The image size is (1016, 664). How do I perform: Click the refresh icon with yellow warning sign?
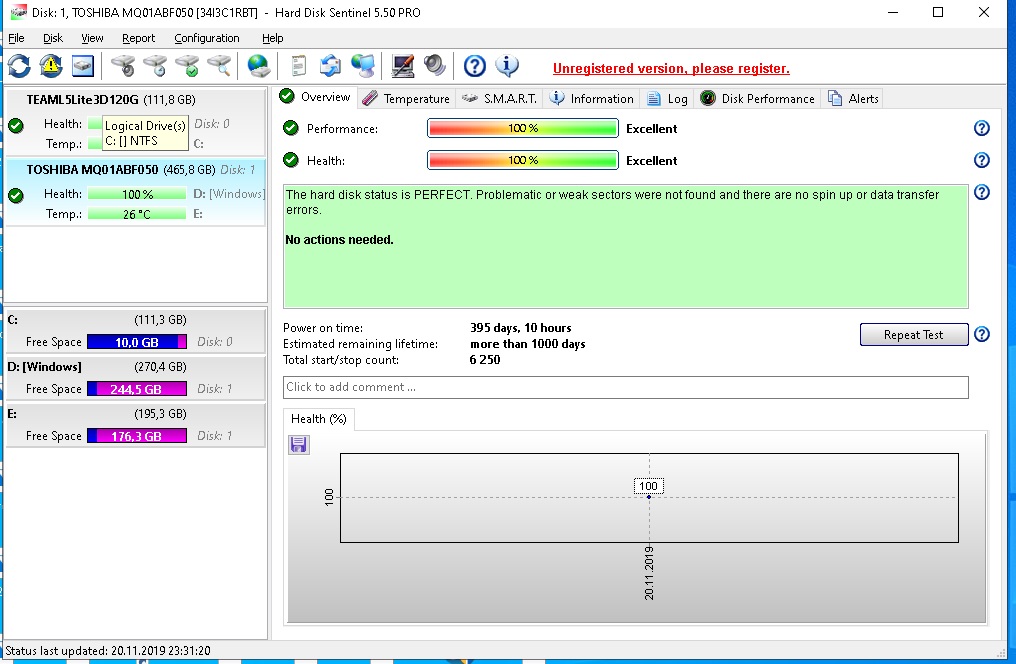51,65
